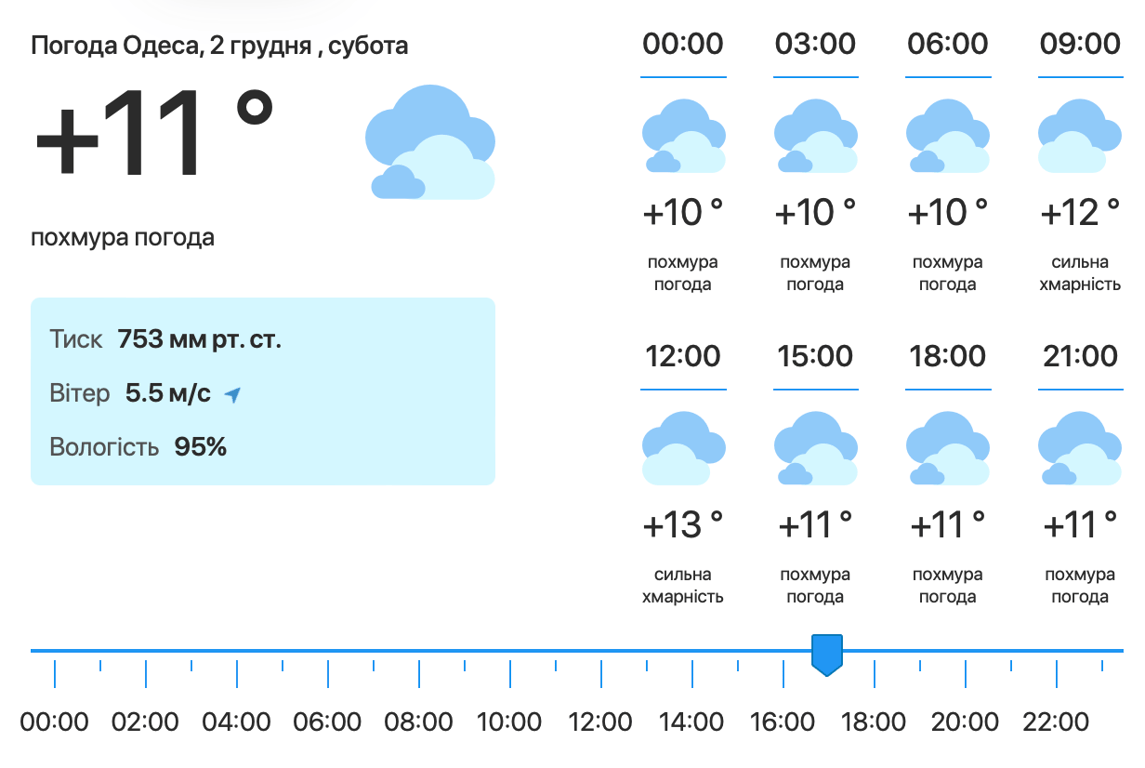Screen dimensions: 1145x768
Task: Click the wind direction arrow icon
Action: pyautogui.click(x=233, y=395)
